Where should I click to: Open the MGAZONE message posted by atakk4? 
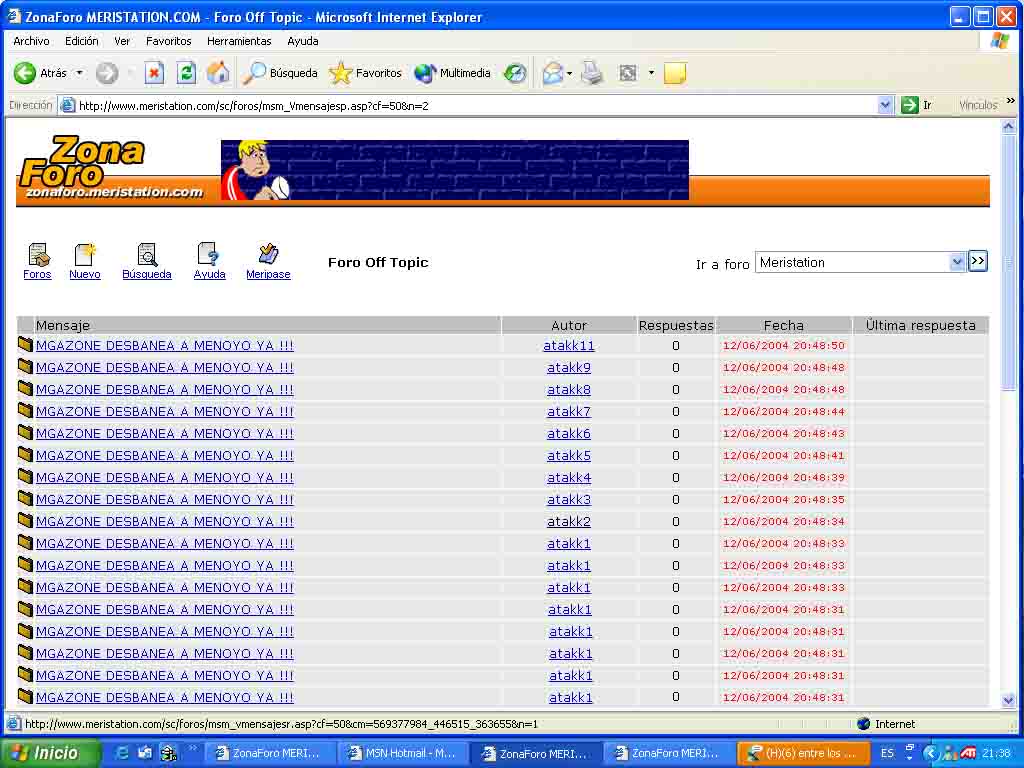(165, 477)
